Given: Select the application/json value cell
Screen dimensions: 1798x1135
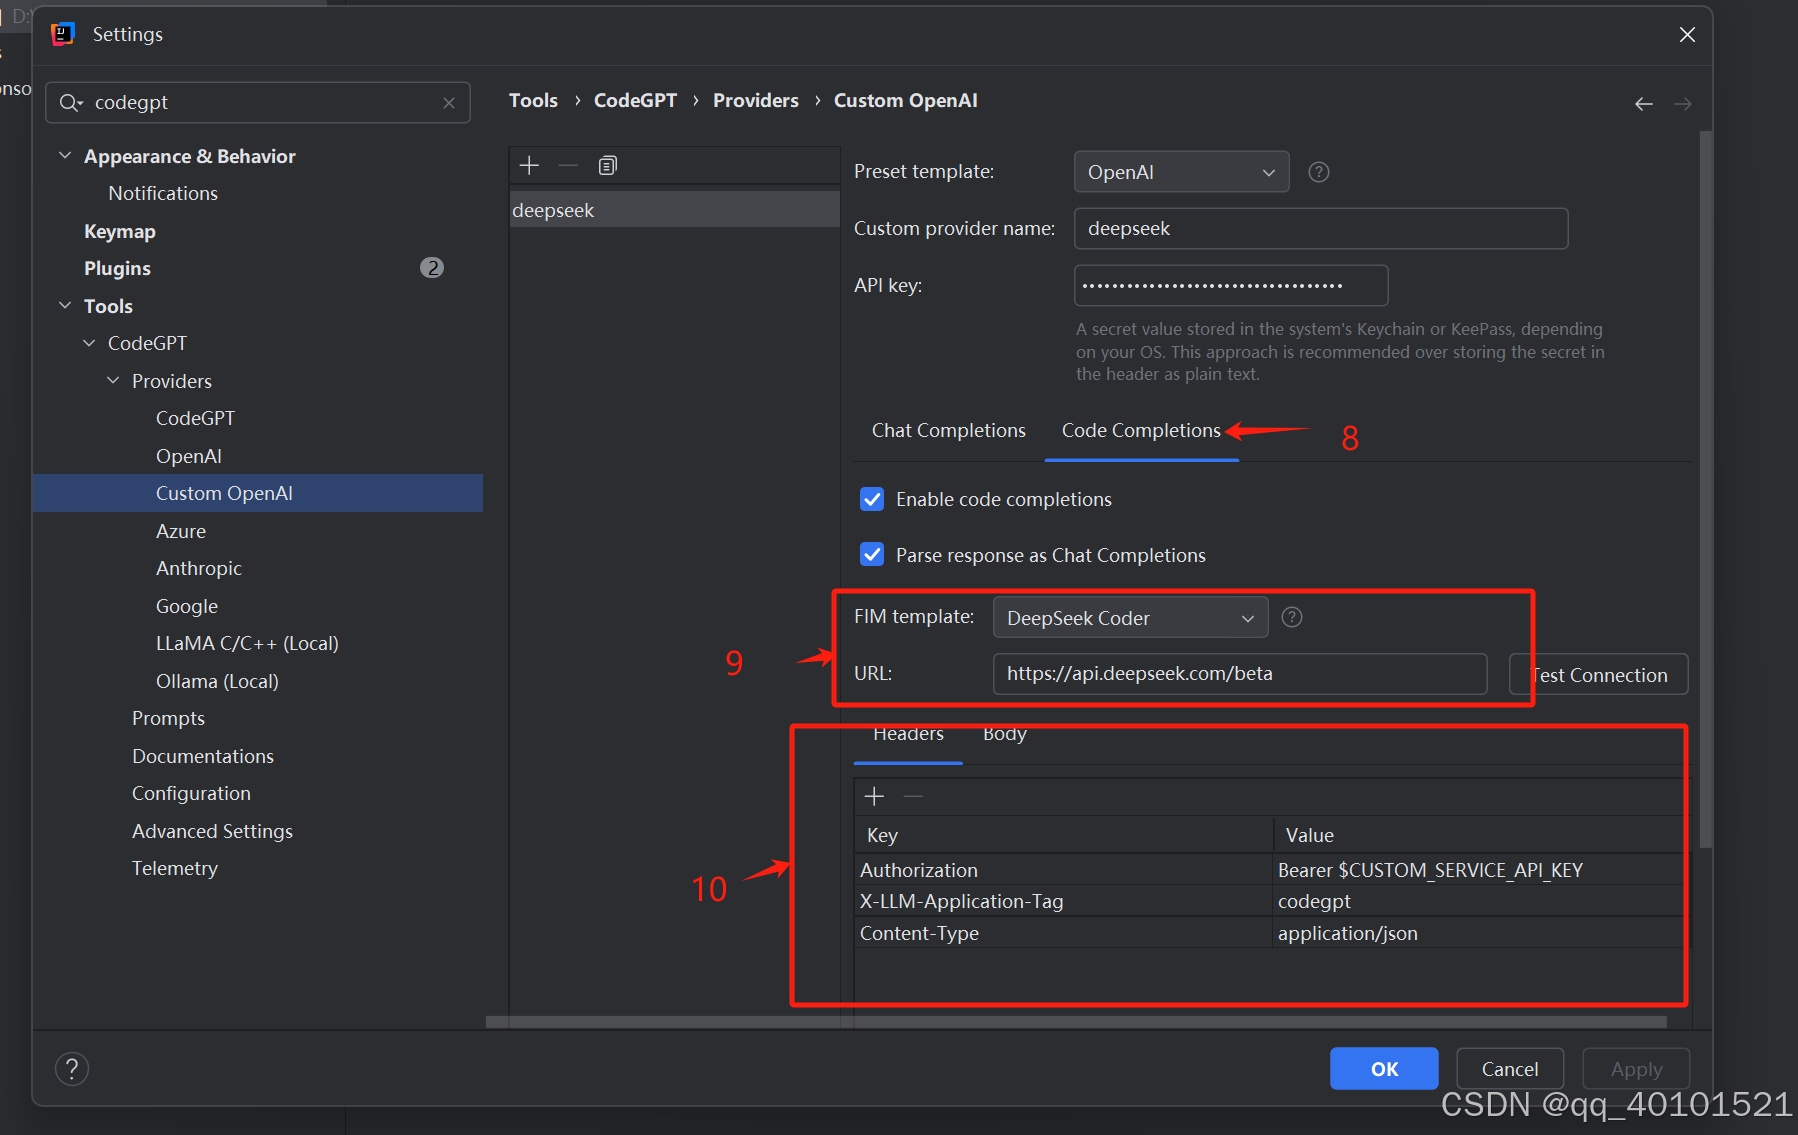Looking at the screenshot, I should 1478,933.
